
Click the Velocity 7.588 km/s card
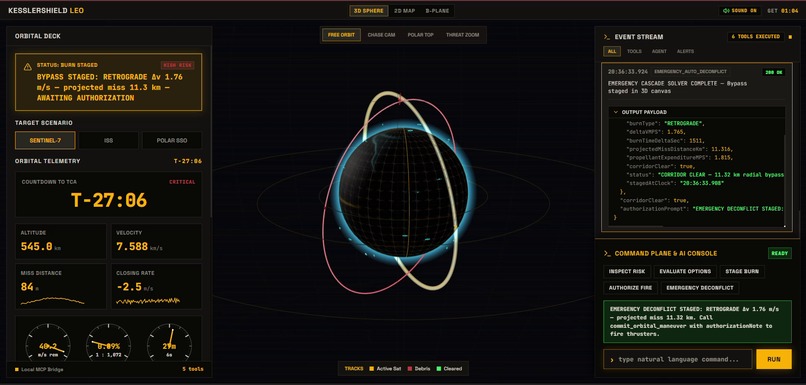coord(156,241)
